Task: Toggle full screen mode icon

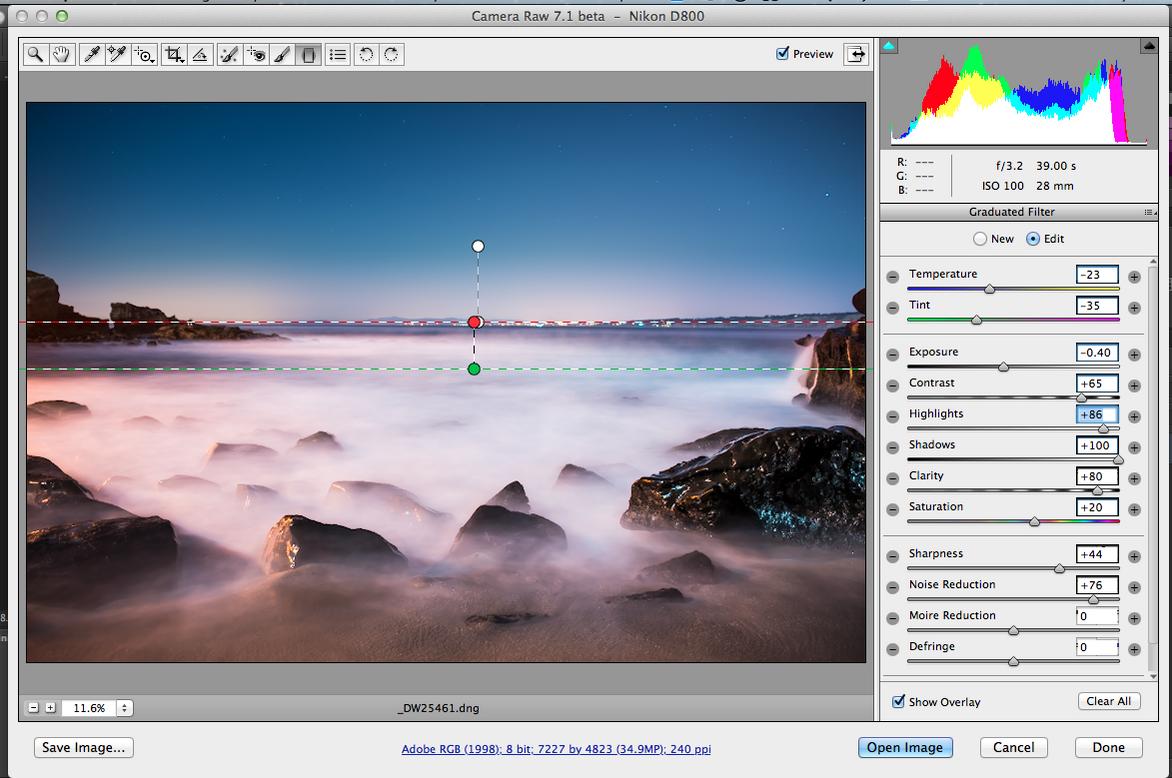Action: (x=856, y=54)
